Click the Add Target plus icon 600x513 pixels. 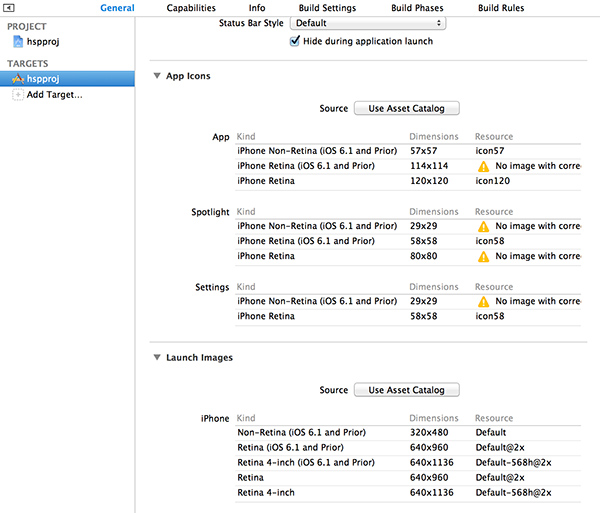[x=18, y=95]
